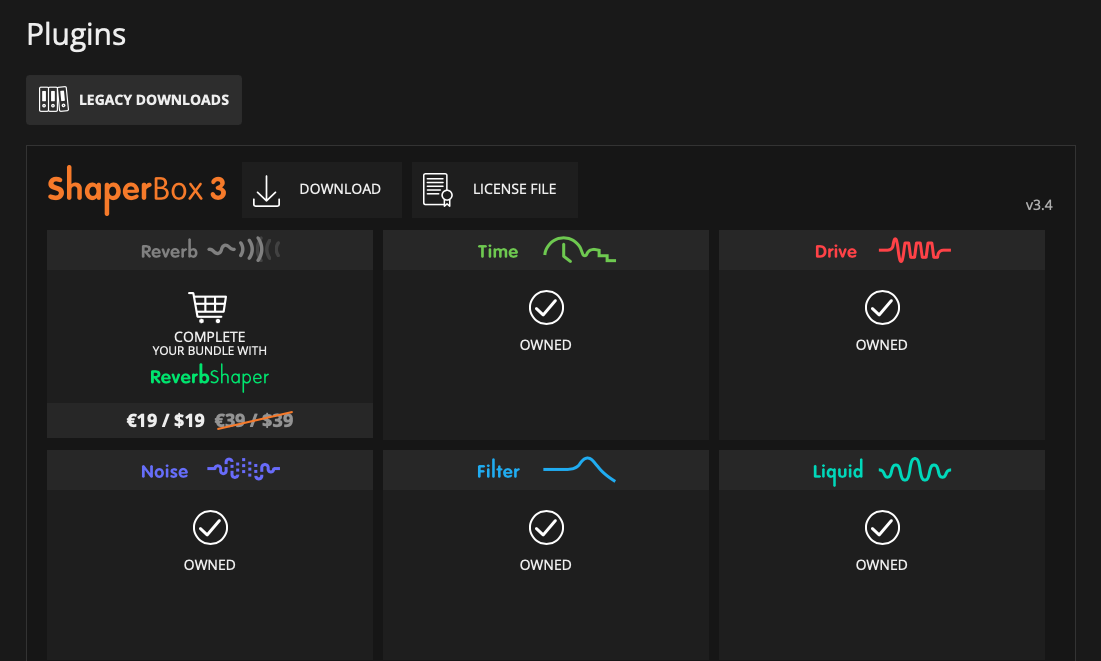Click OWNED text under Noise
1101x661 pixels.
pos(209,565)
